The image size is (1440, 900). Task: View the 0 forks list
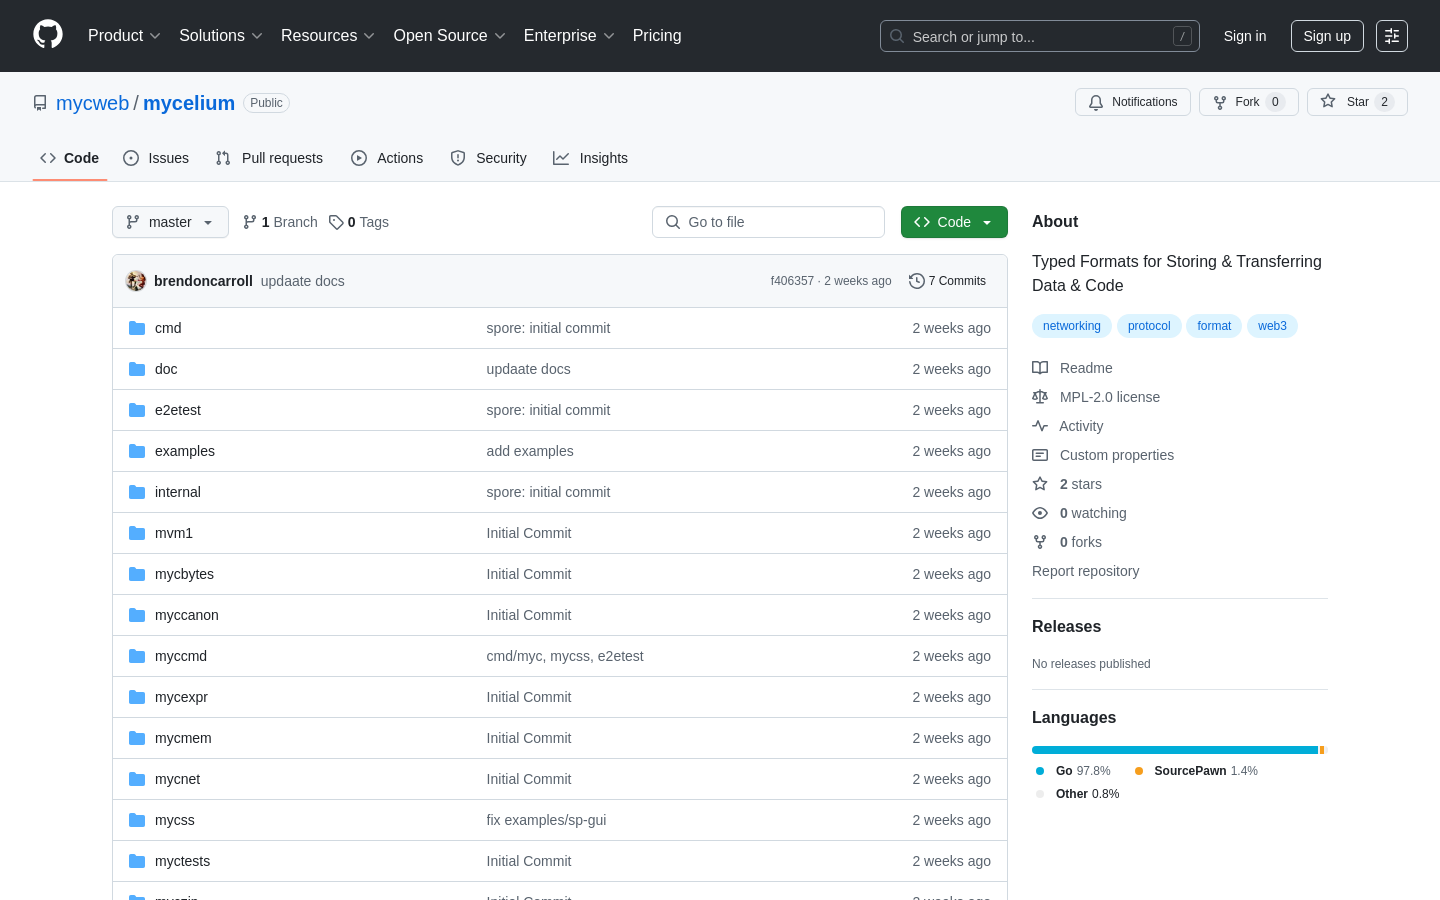[1068, 542]
